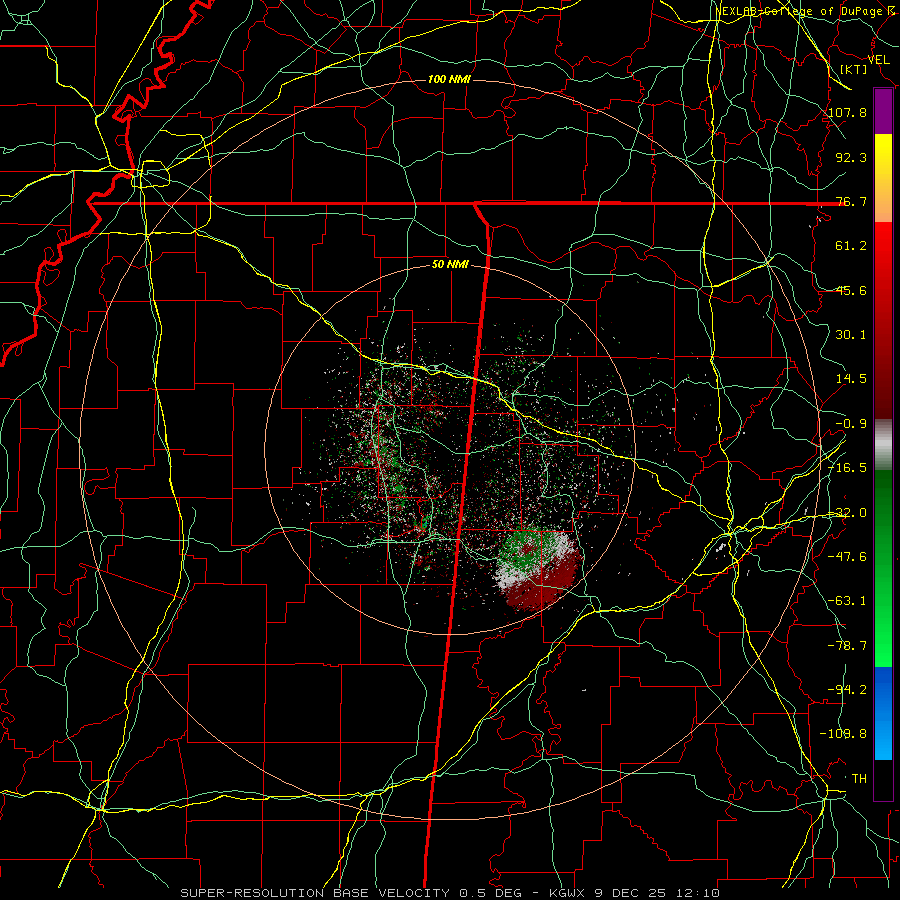The width and height of the screenshot is (900, 900).
Task: Click the 76.7 velocity scale value
Action: click(851, 201)
